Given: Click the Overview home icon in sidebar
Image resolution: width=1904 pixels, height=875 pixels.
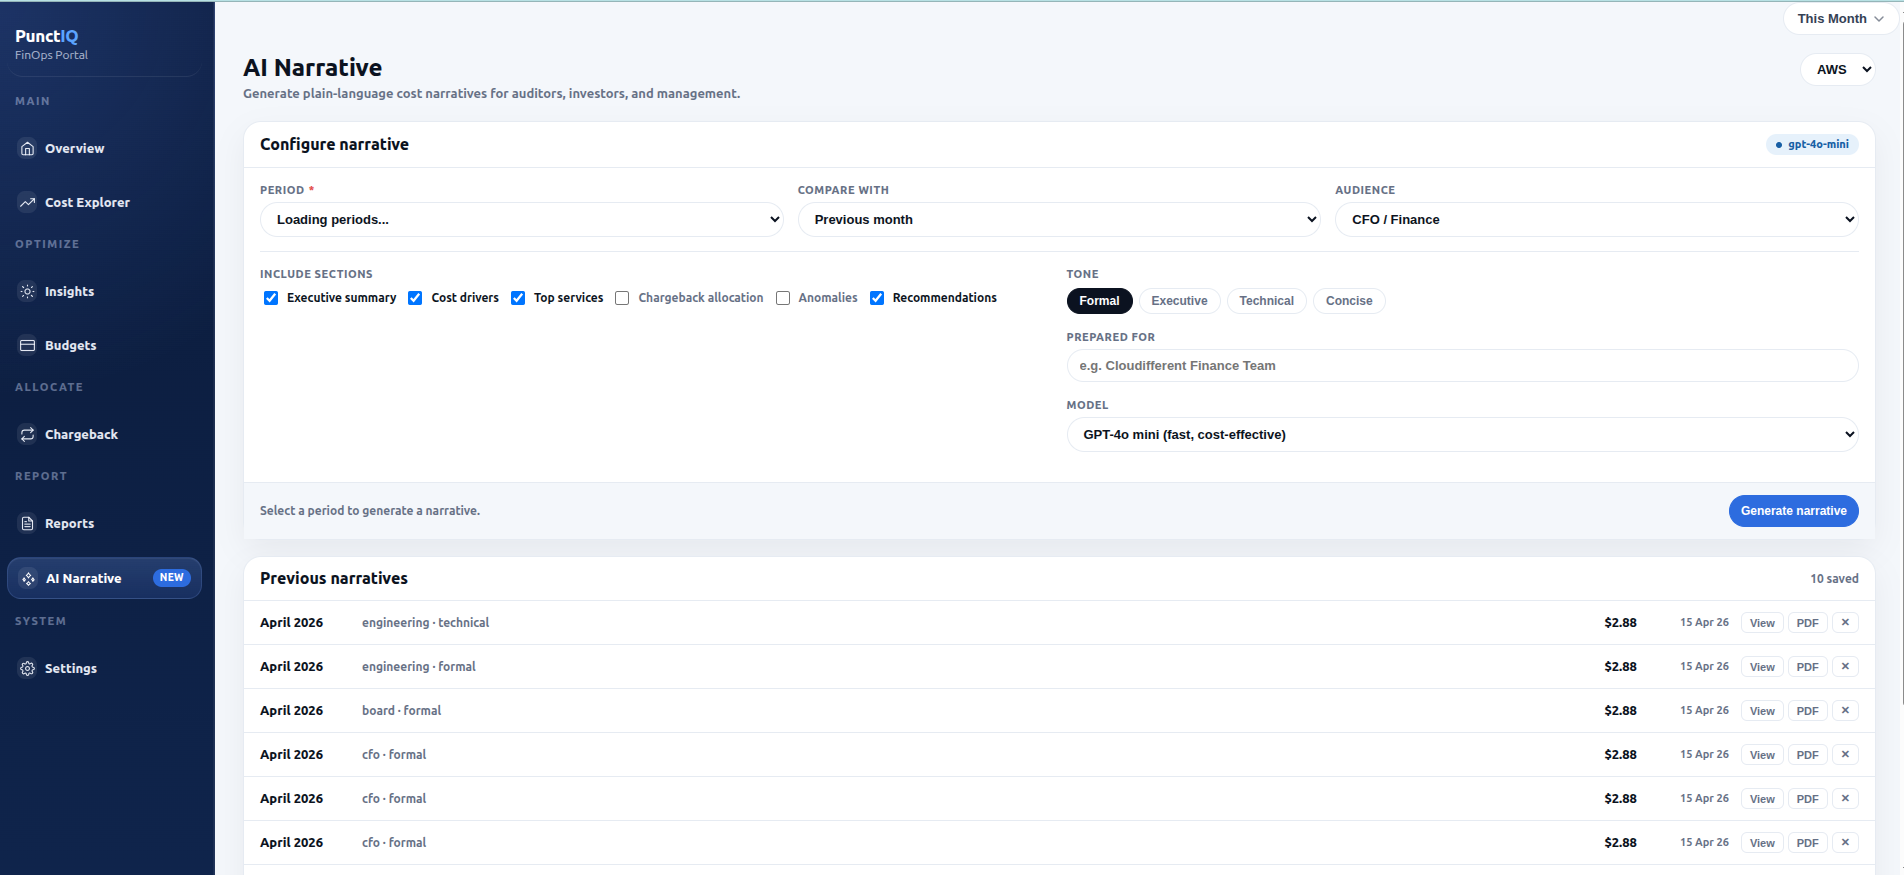Looking at the screenshot, I should pos(27,148).
